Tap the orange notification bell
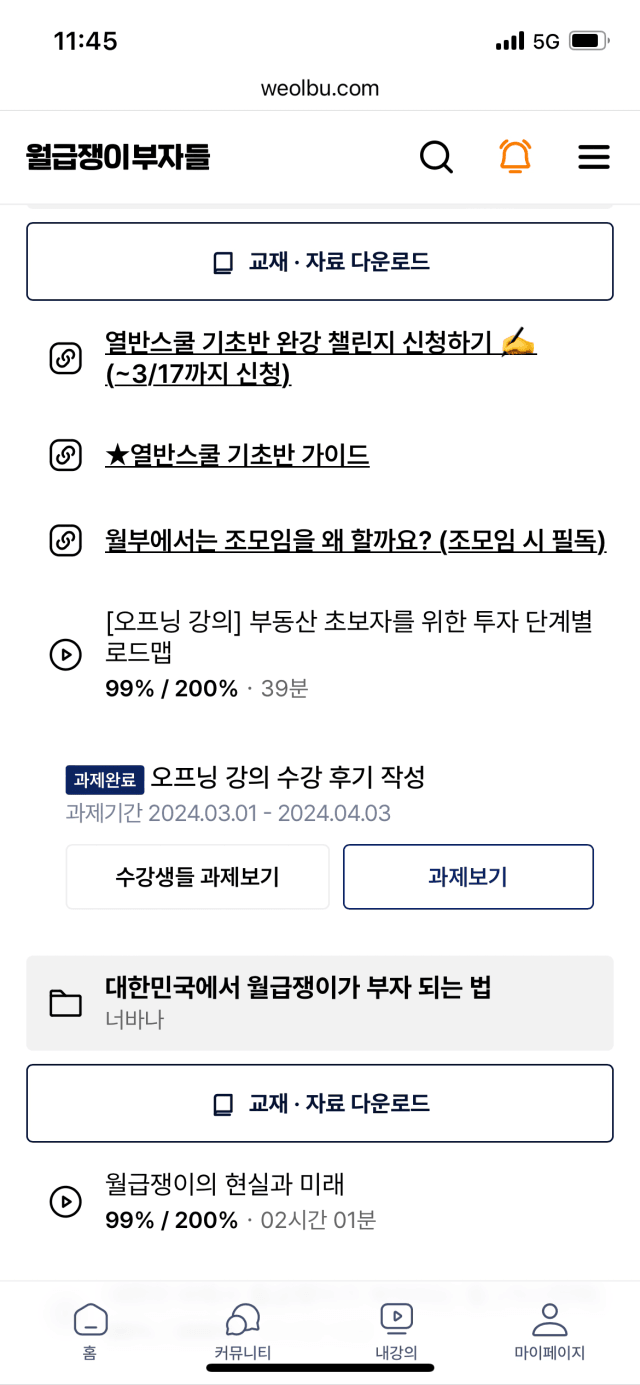 [x=515, y=157]
